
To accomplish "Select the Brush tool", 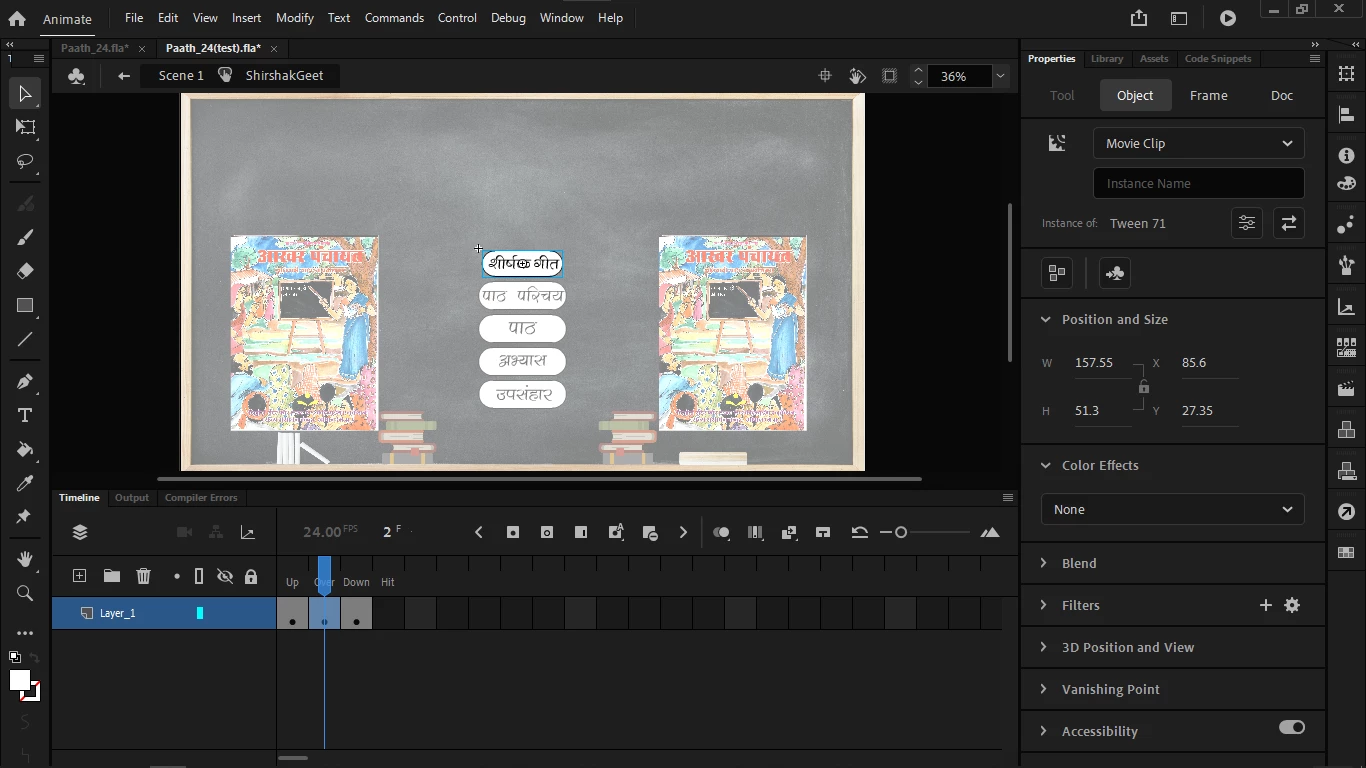I will tap(25, 237).
